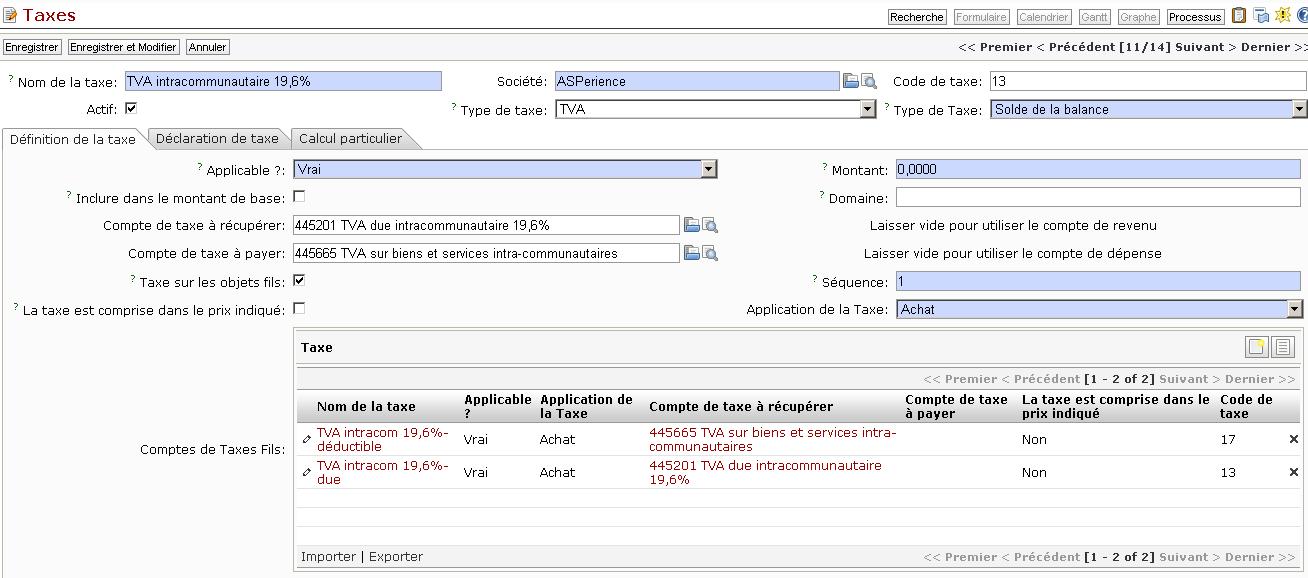Enable Inclure dans le montant de base
1308x578 pixels.
pyautogui.click(x=299, y=197)
